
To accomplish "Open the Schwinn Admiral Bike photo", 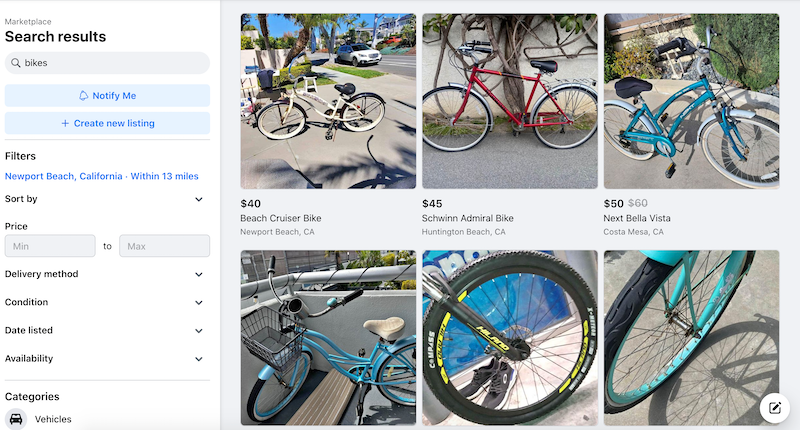I will pyautogui.click(x=510, y=101).
